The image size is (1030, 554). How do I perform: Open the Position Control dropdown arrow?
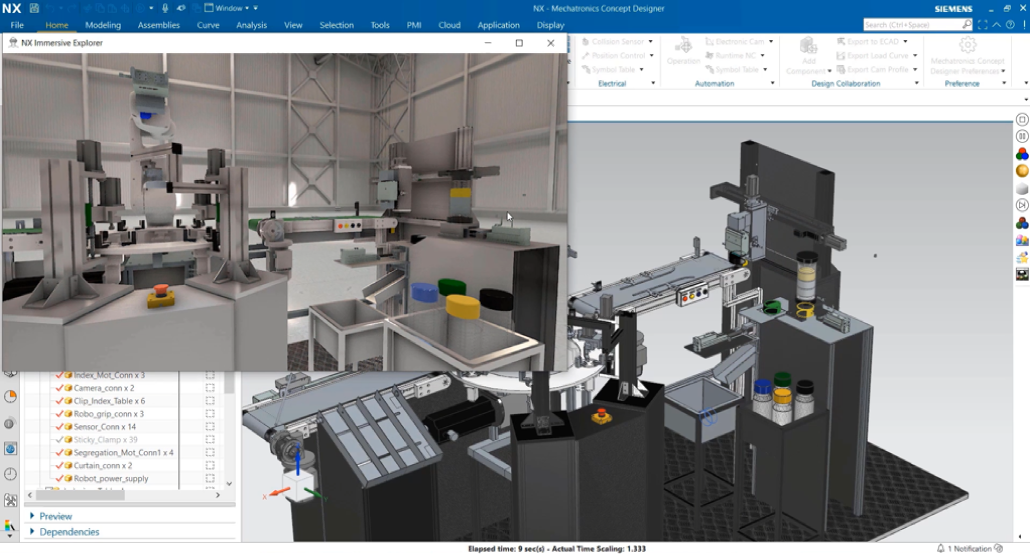tap(651, 56)
